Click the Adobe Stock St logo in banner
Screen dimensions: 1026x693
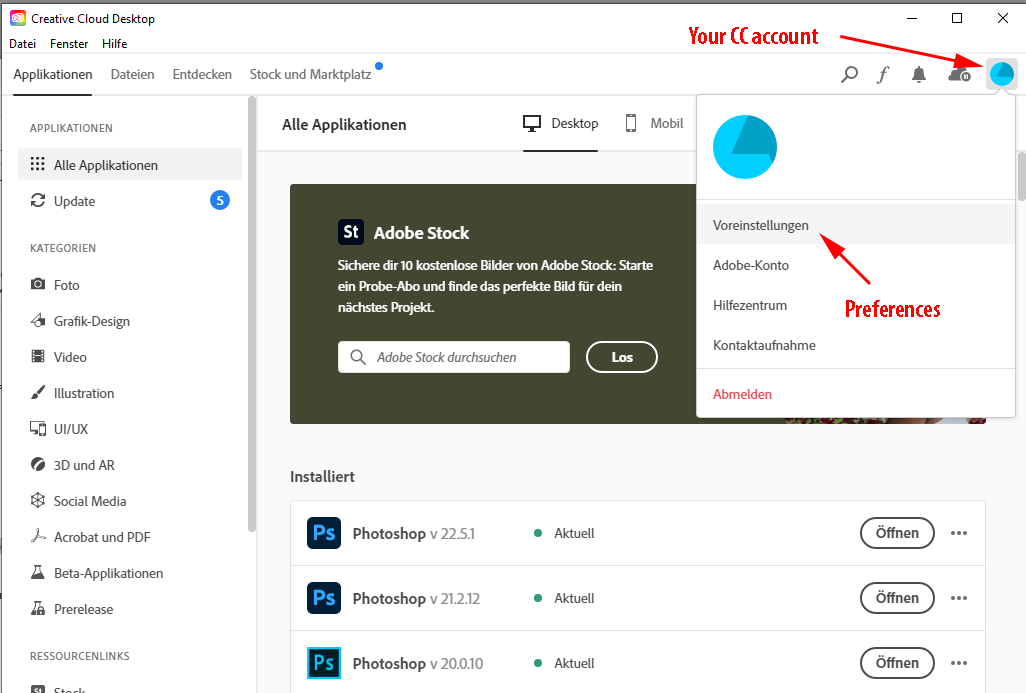[351, 232]
